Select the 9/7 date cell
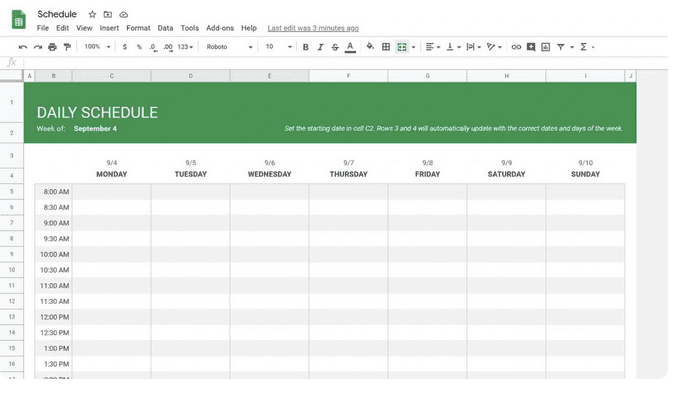 pos(349,163)
